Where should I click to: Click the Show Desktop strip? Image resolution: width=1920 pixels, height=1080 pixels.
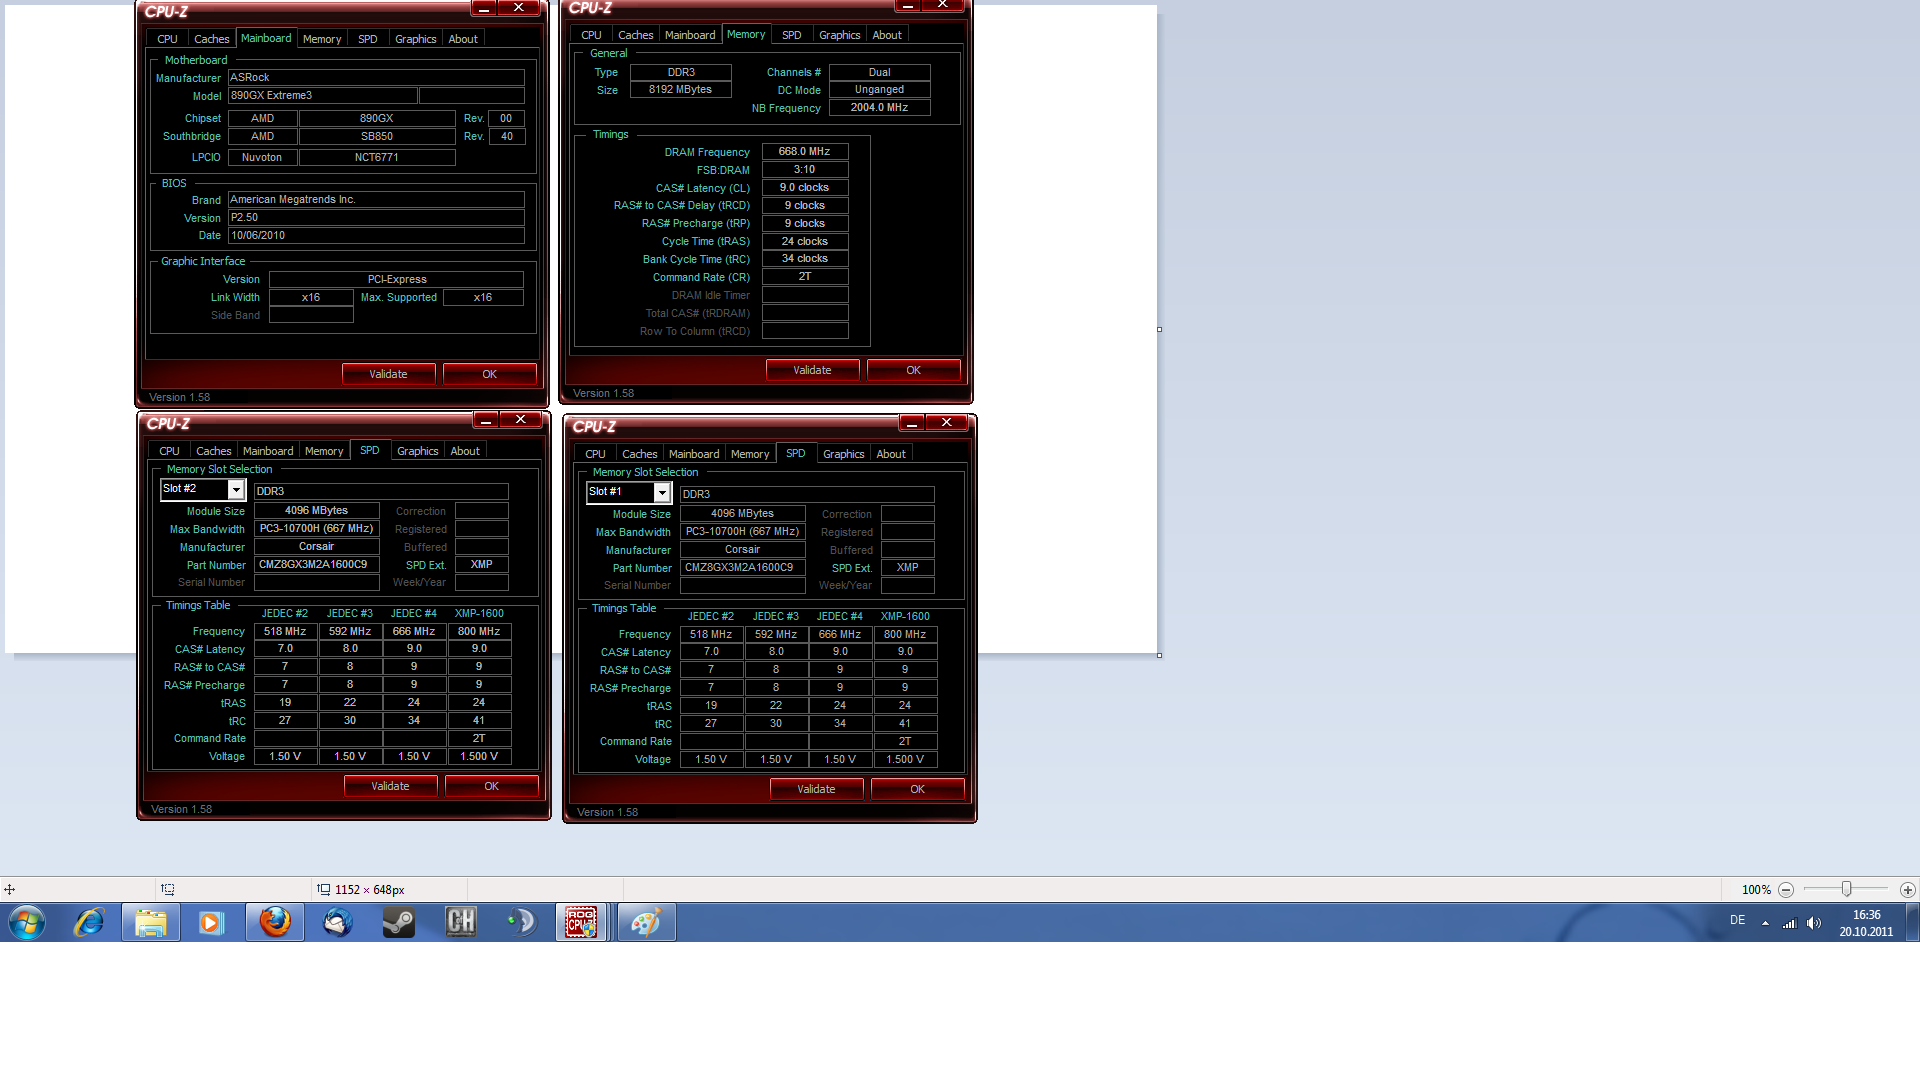tap(1913, 922)
